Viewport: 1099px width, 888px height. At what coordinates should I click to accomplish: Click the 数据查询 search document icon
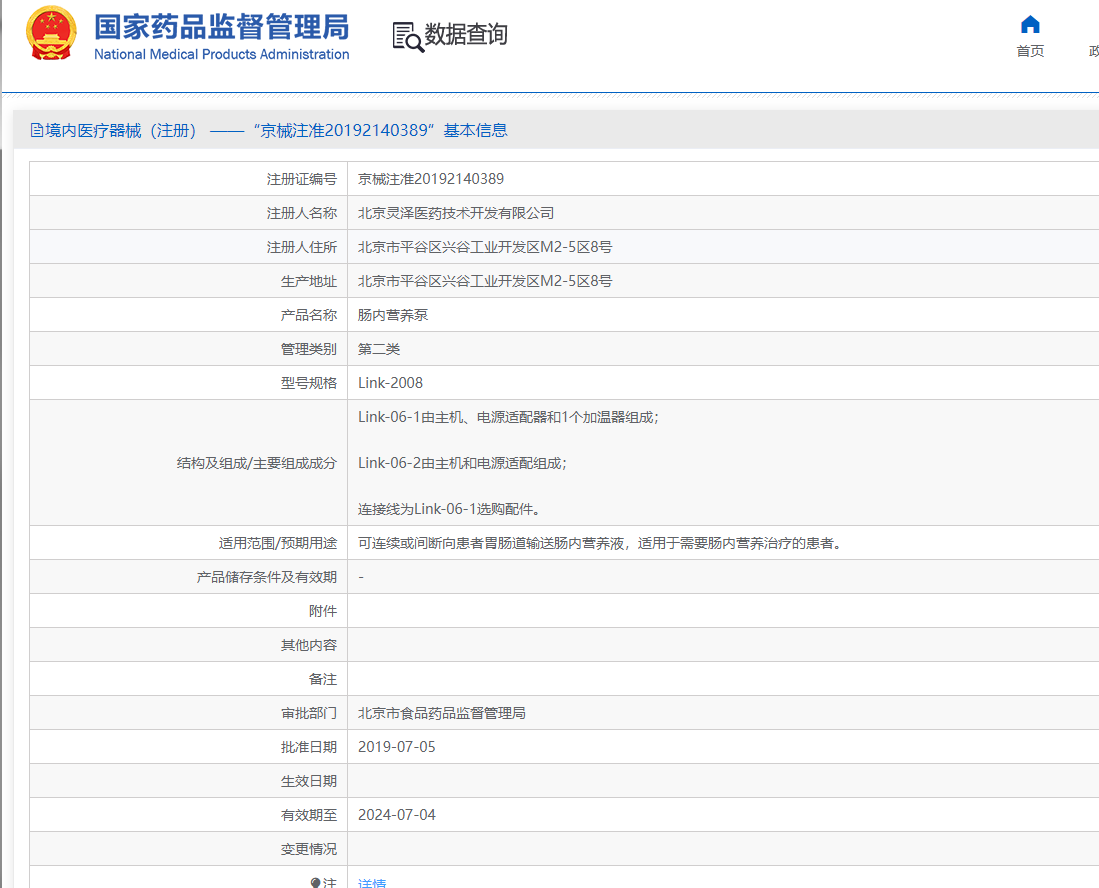click(x=408, y=36)
